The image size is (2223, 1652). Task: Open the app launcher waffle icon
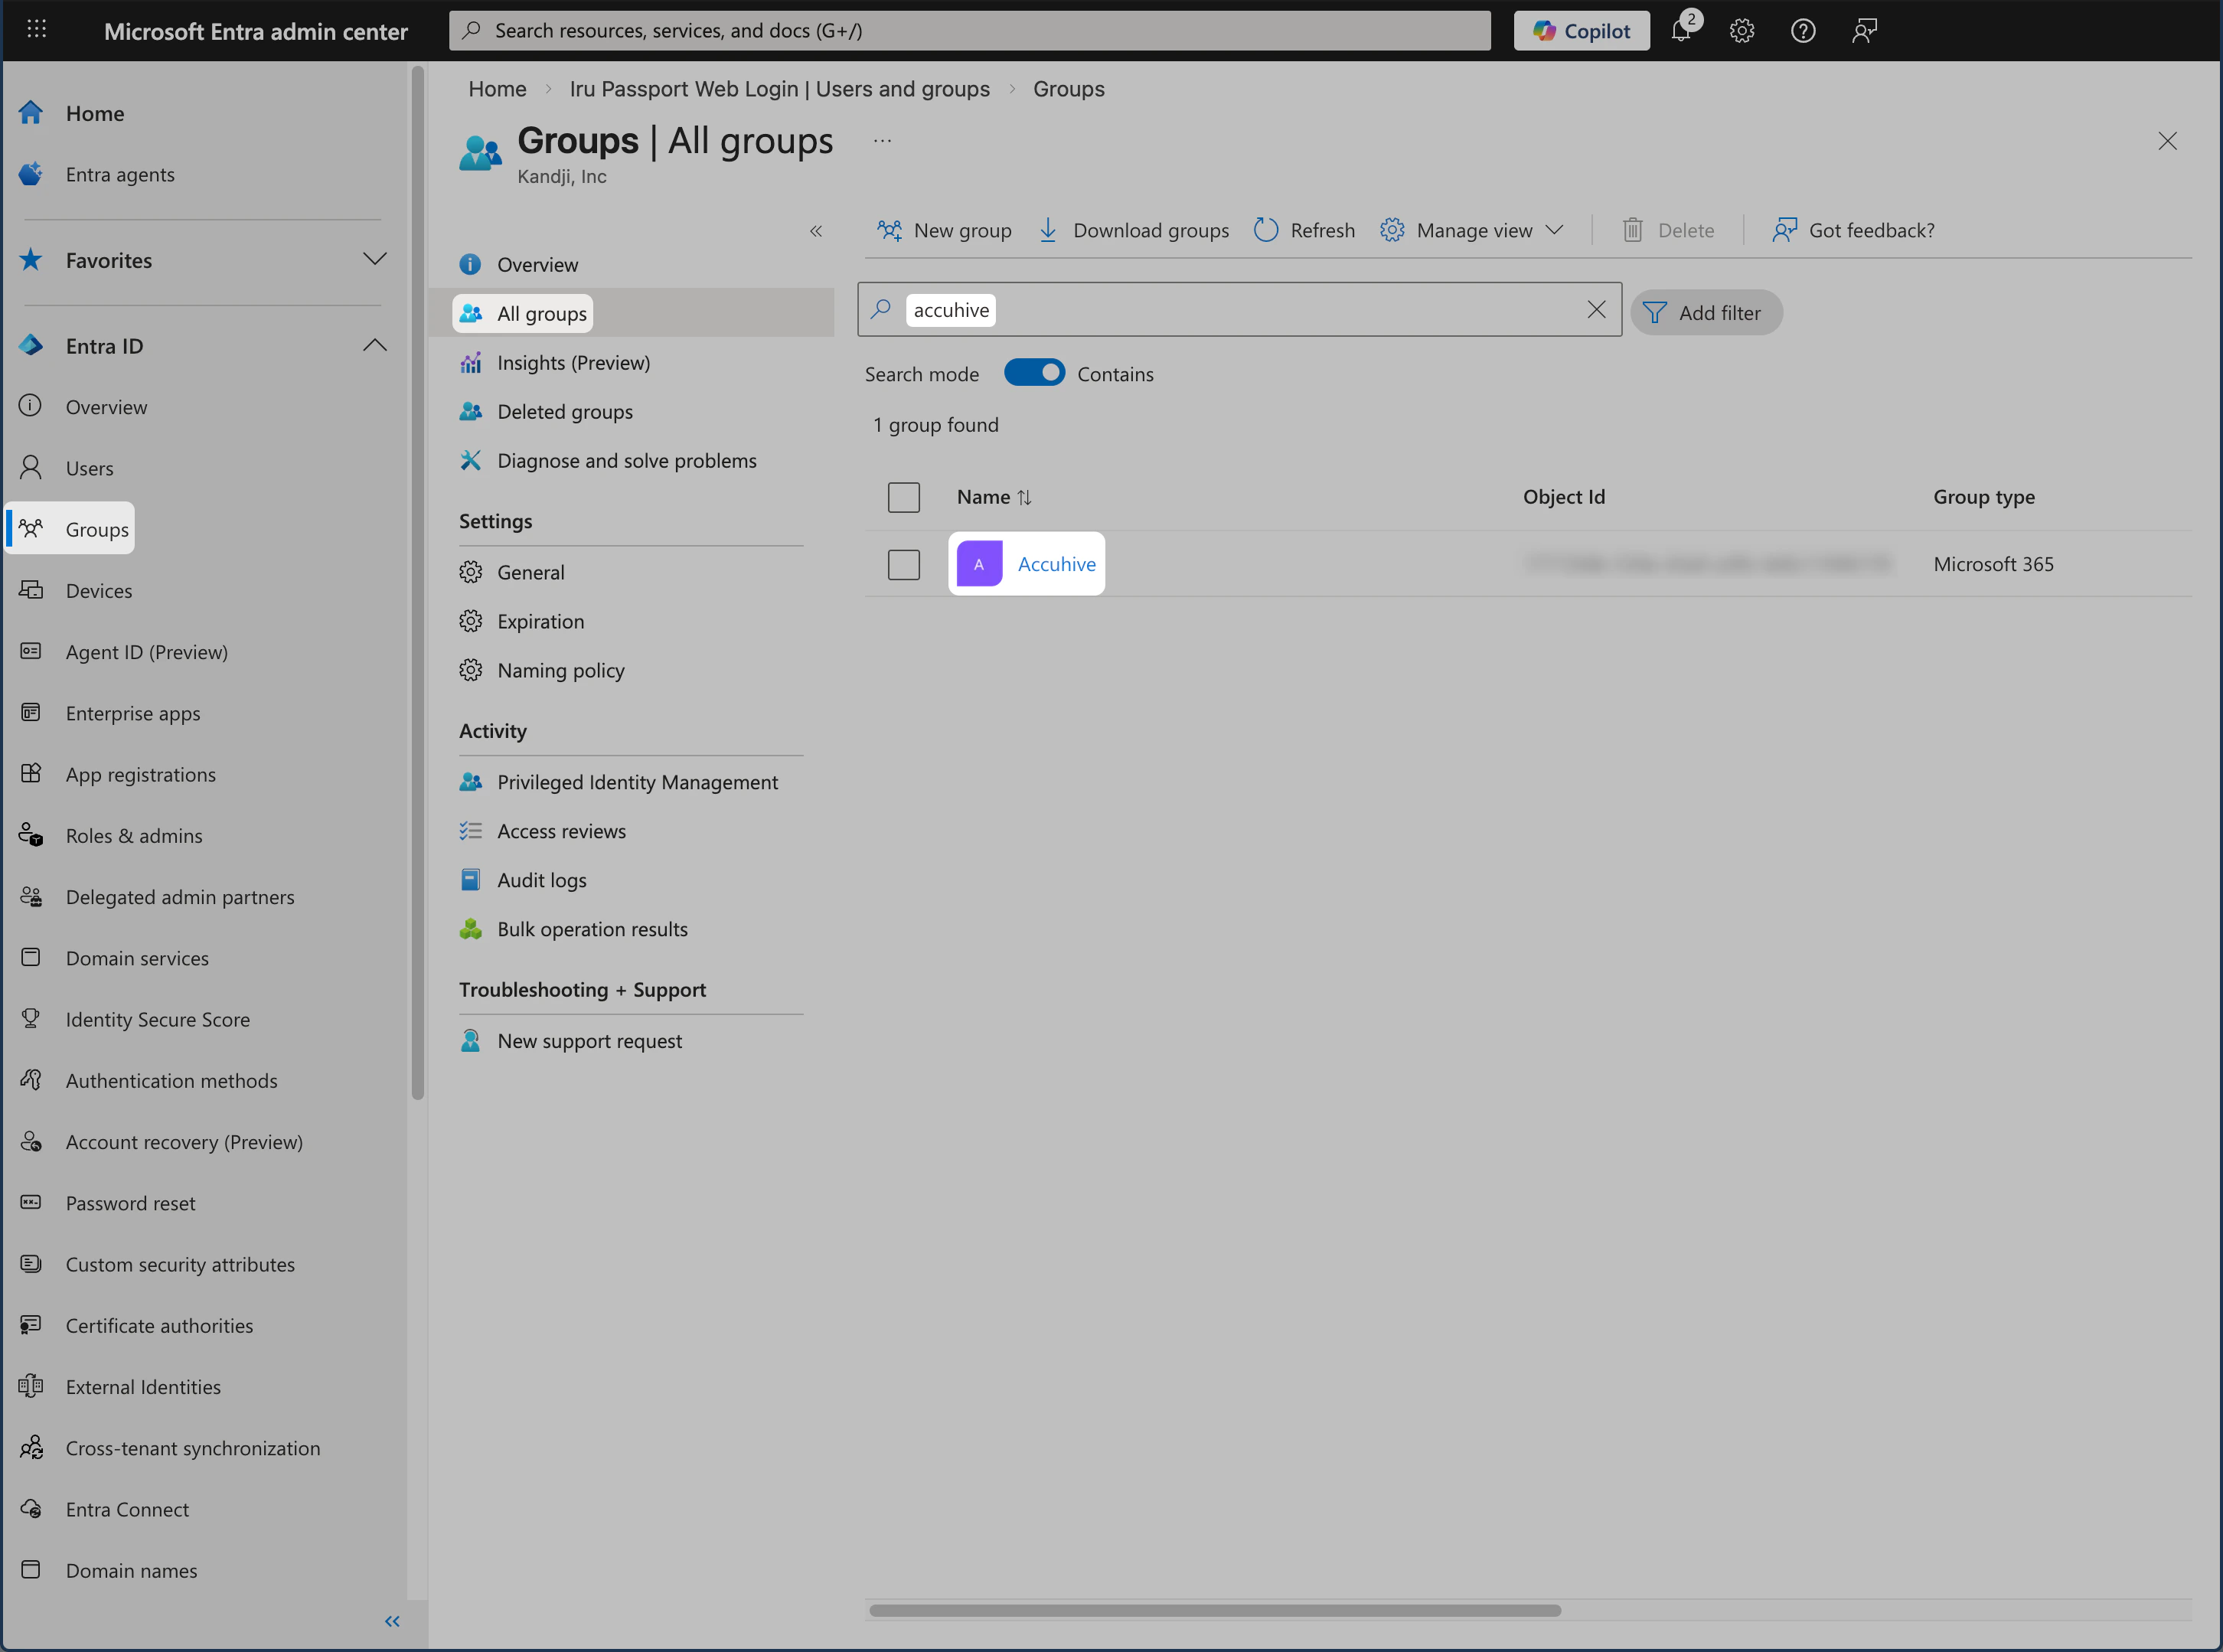pos(37,29)
